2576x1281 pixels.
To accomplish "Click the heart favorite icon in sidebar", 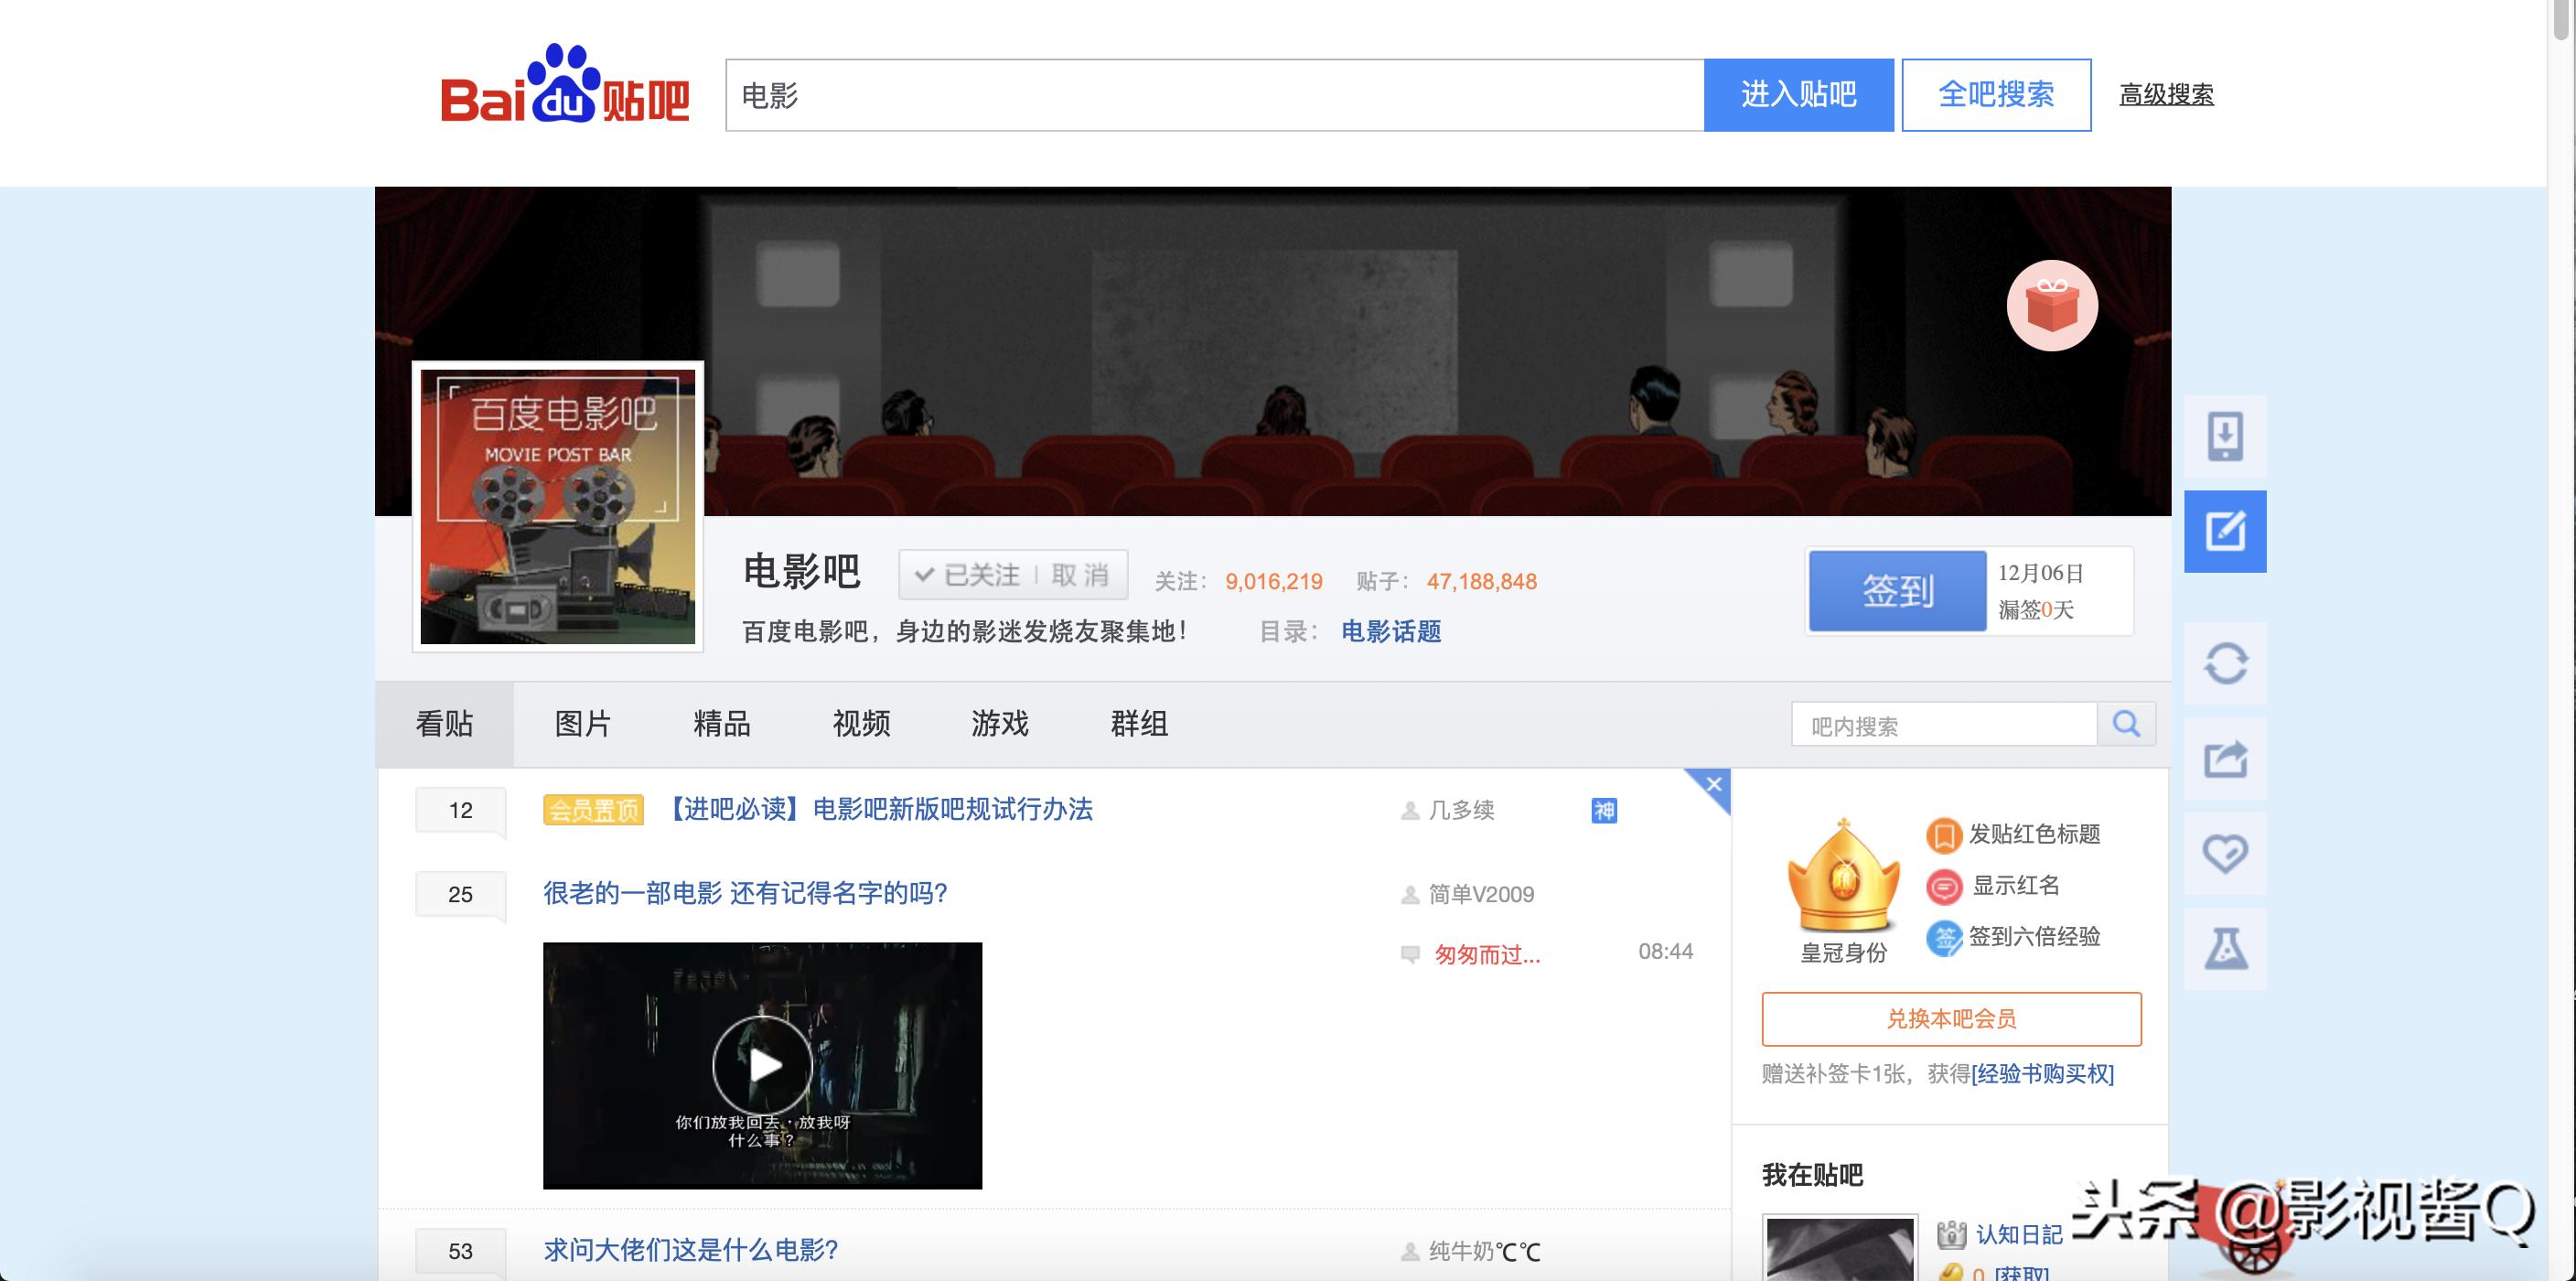I will (2225, 854).
